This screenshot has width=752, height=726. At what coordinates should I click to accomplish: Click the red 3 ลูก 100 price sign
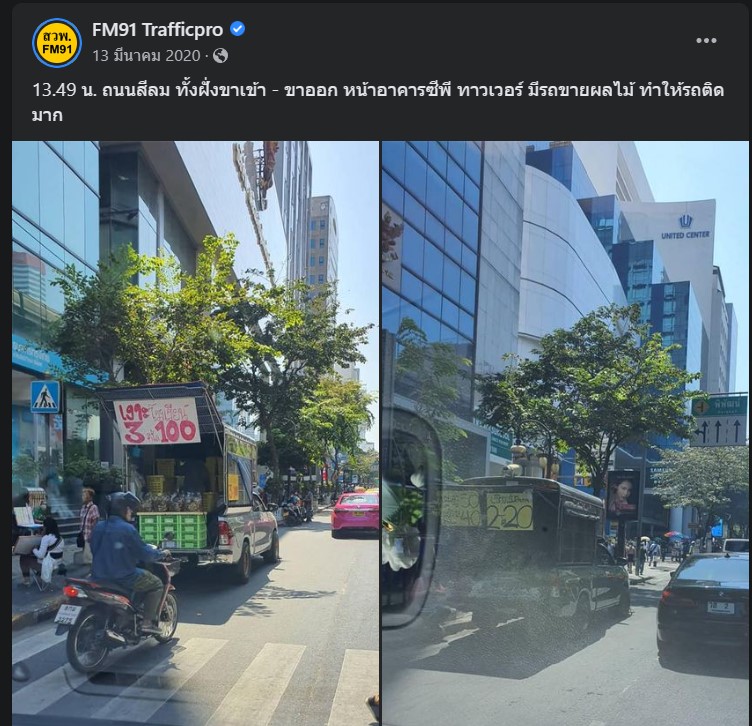157,422
